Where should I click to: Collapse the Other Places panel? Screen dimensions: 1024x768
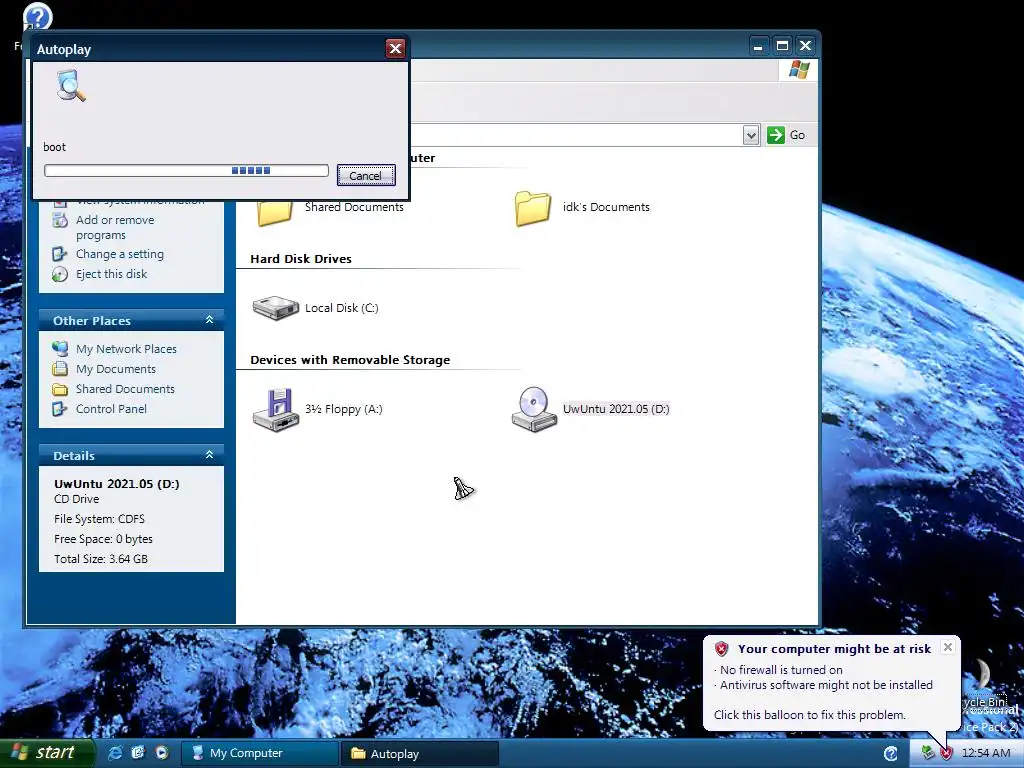tap(209, 320)
